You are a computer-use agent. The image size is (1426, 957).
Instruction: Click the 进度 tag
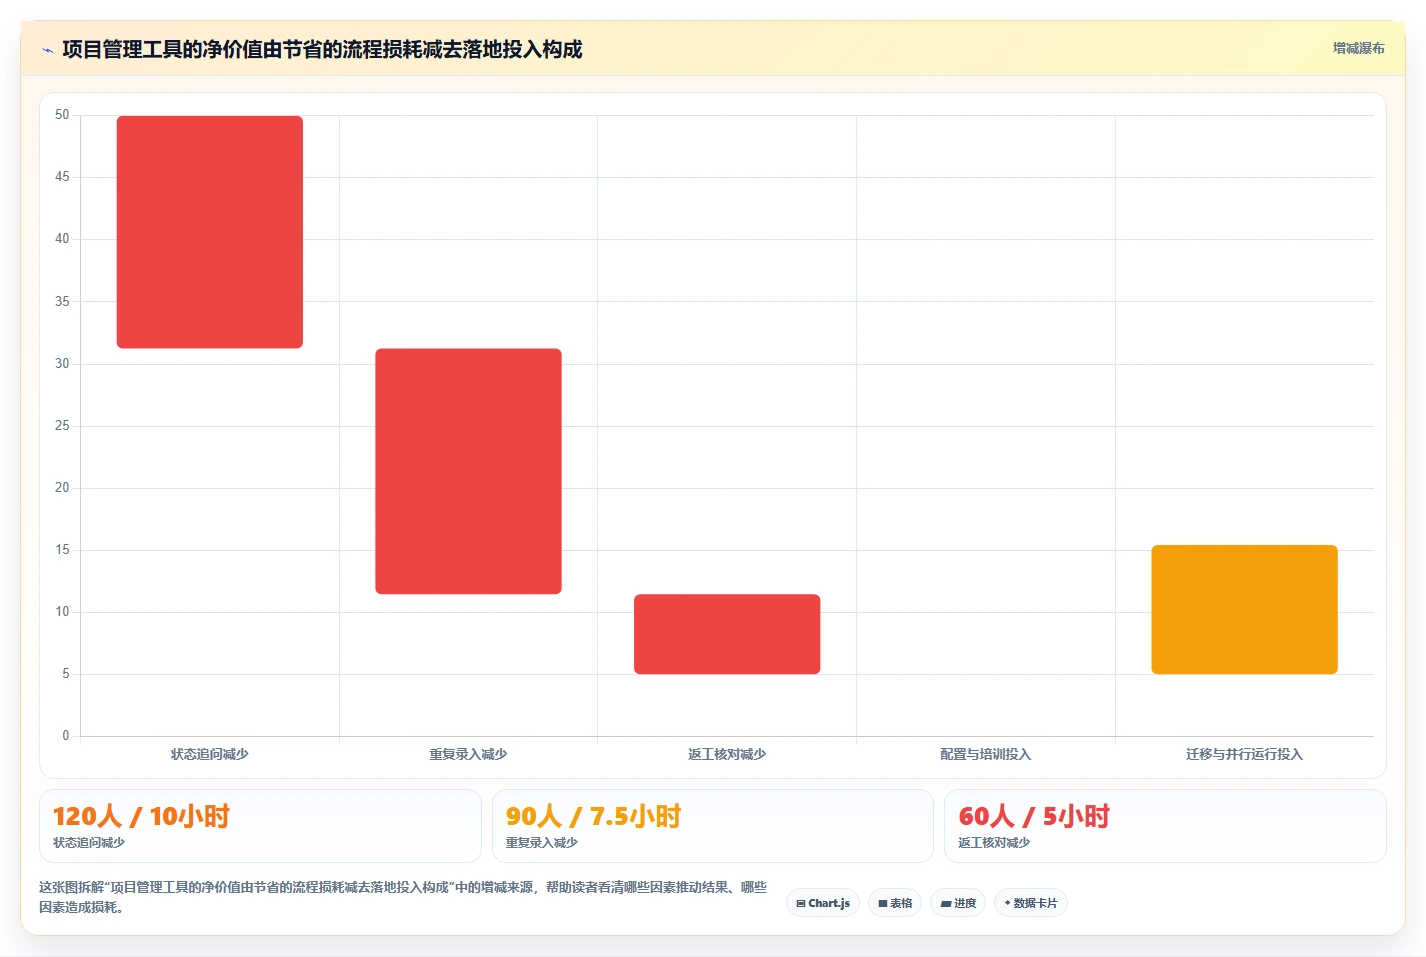coord(958,903)
